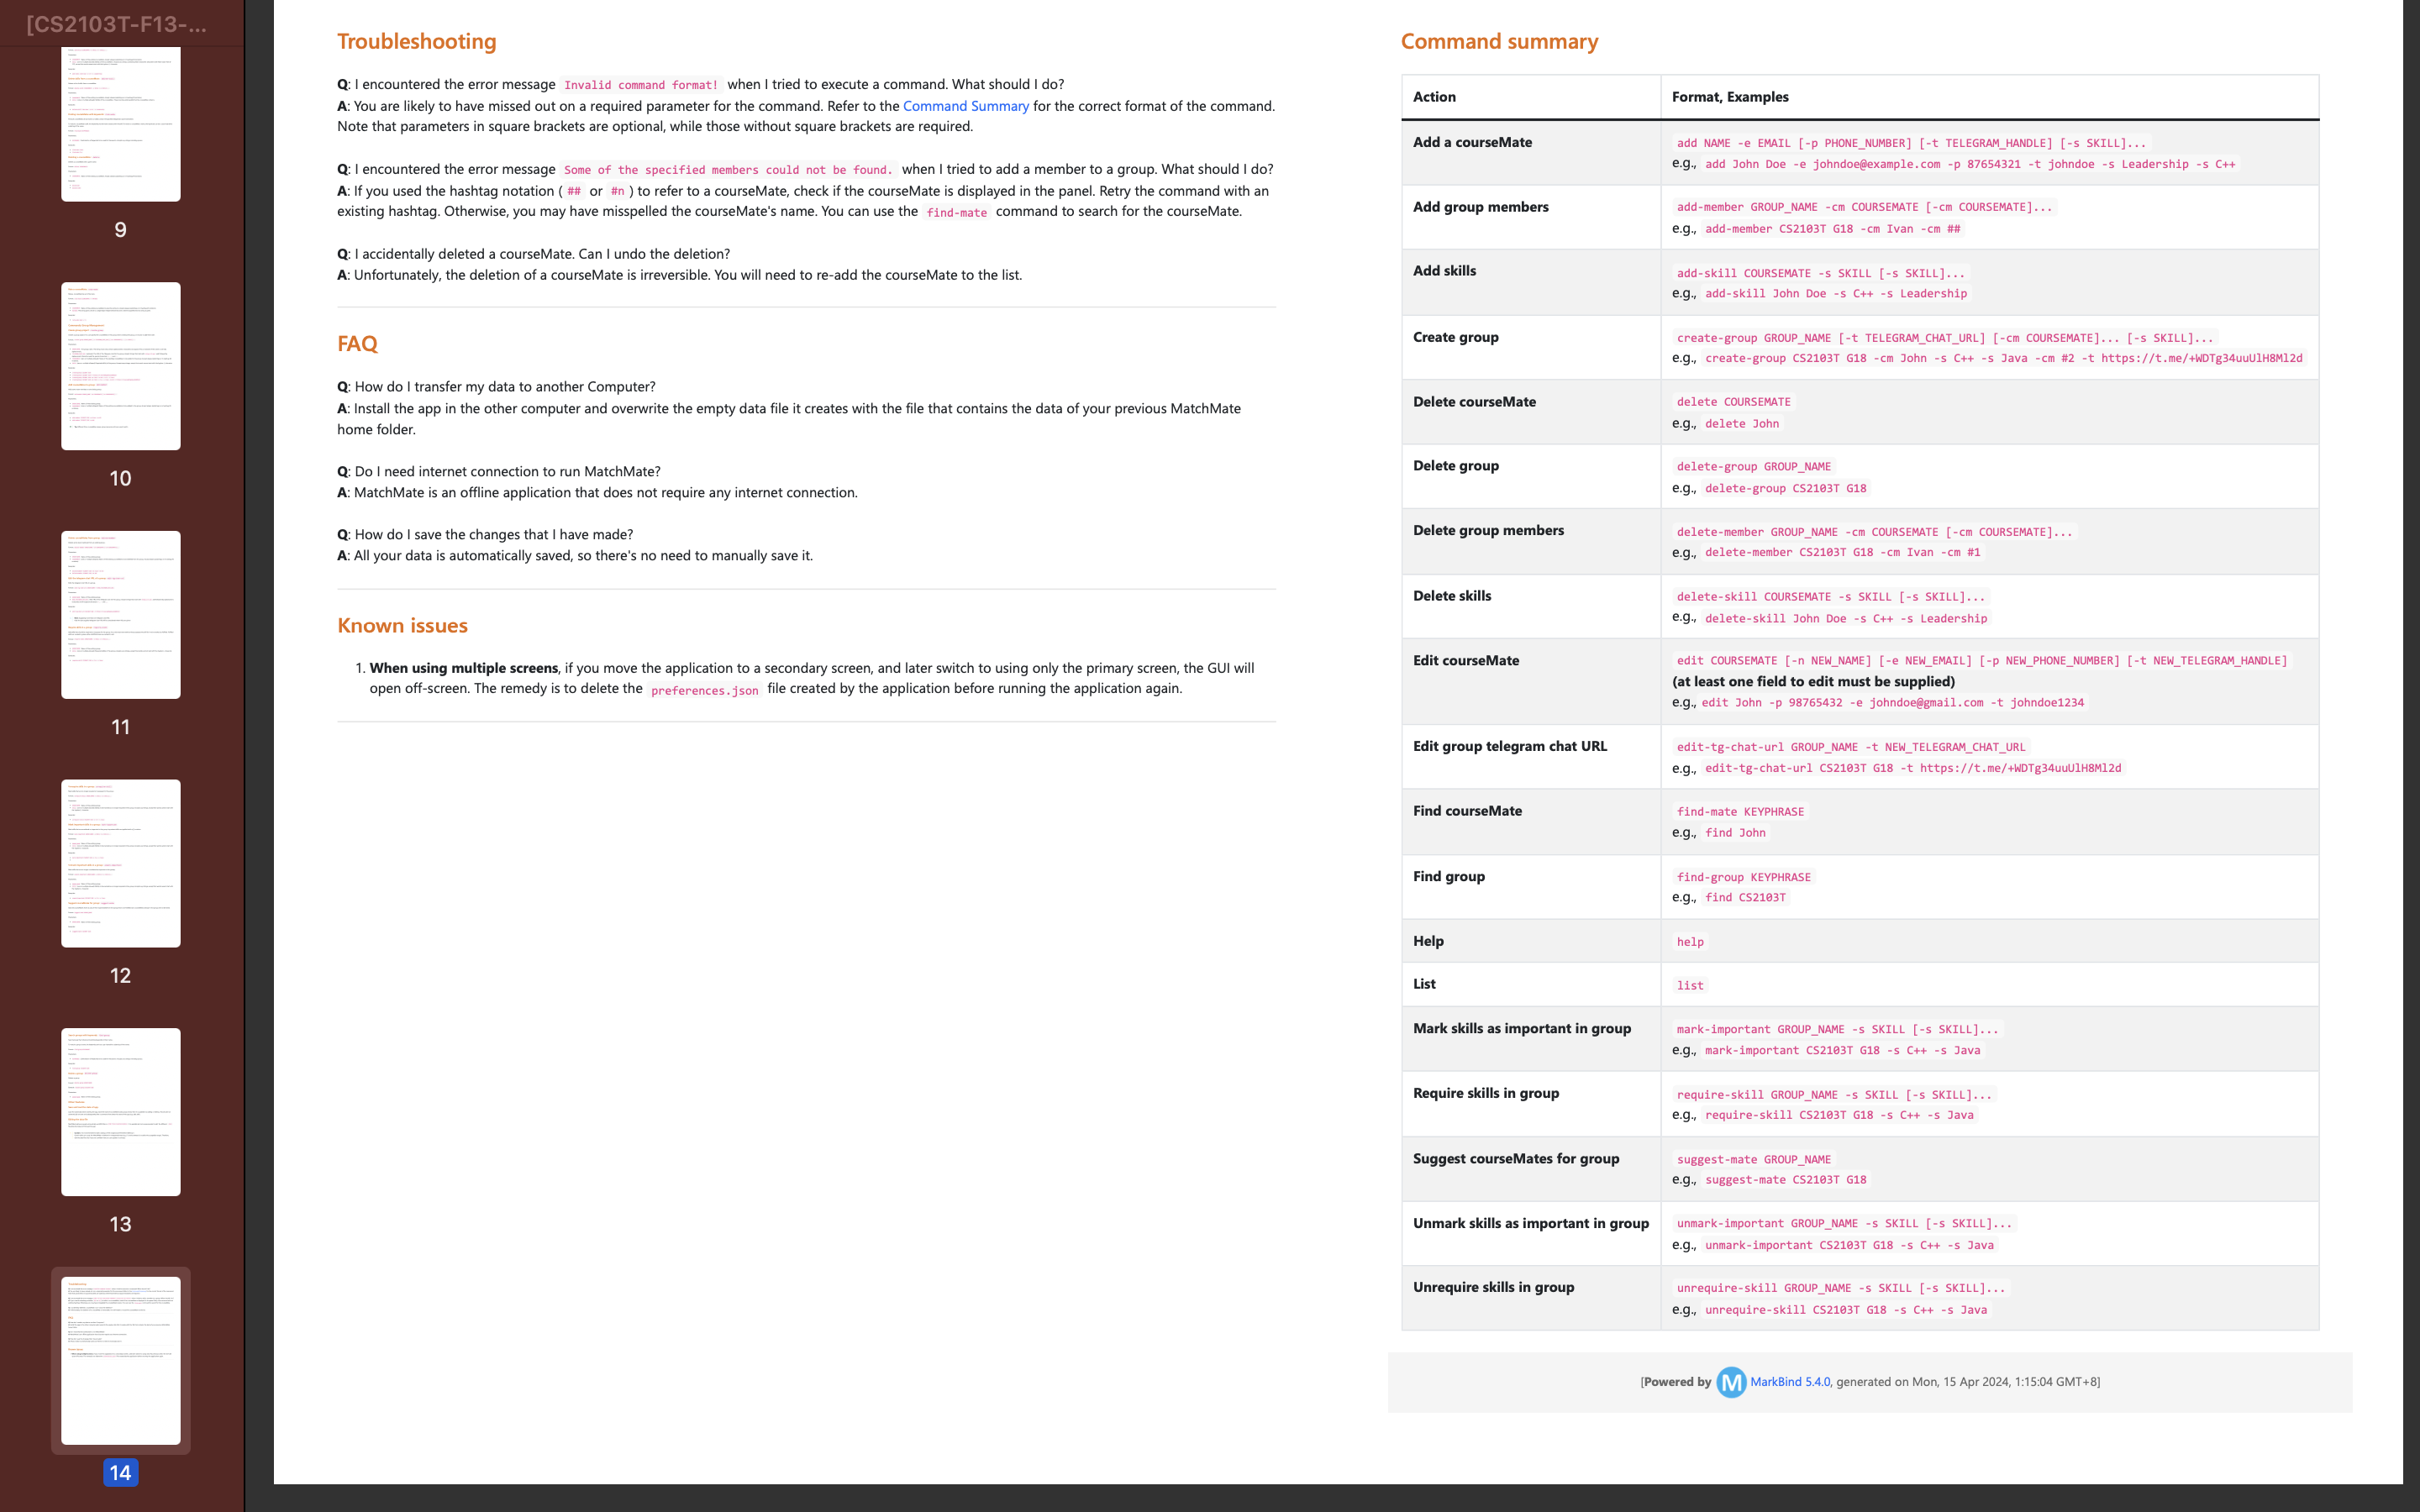Viewport: 2420px width, 1512px height.
Task: Open page 13 thumbnail
Action: [120, 1111]
